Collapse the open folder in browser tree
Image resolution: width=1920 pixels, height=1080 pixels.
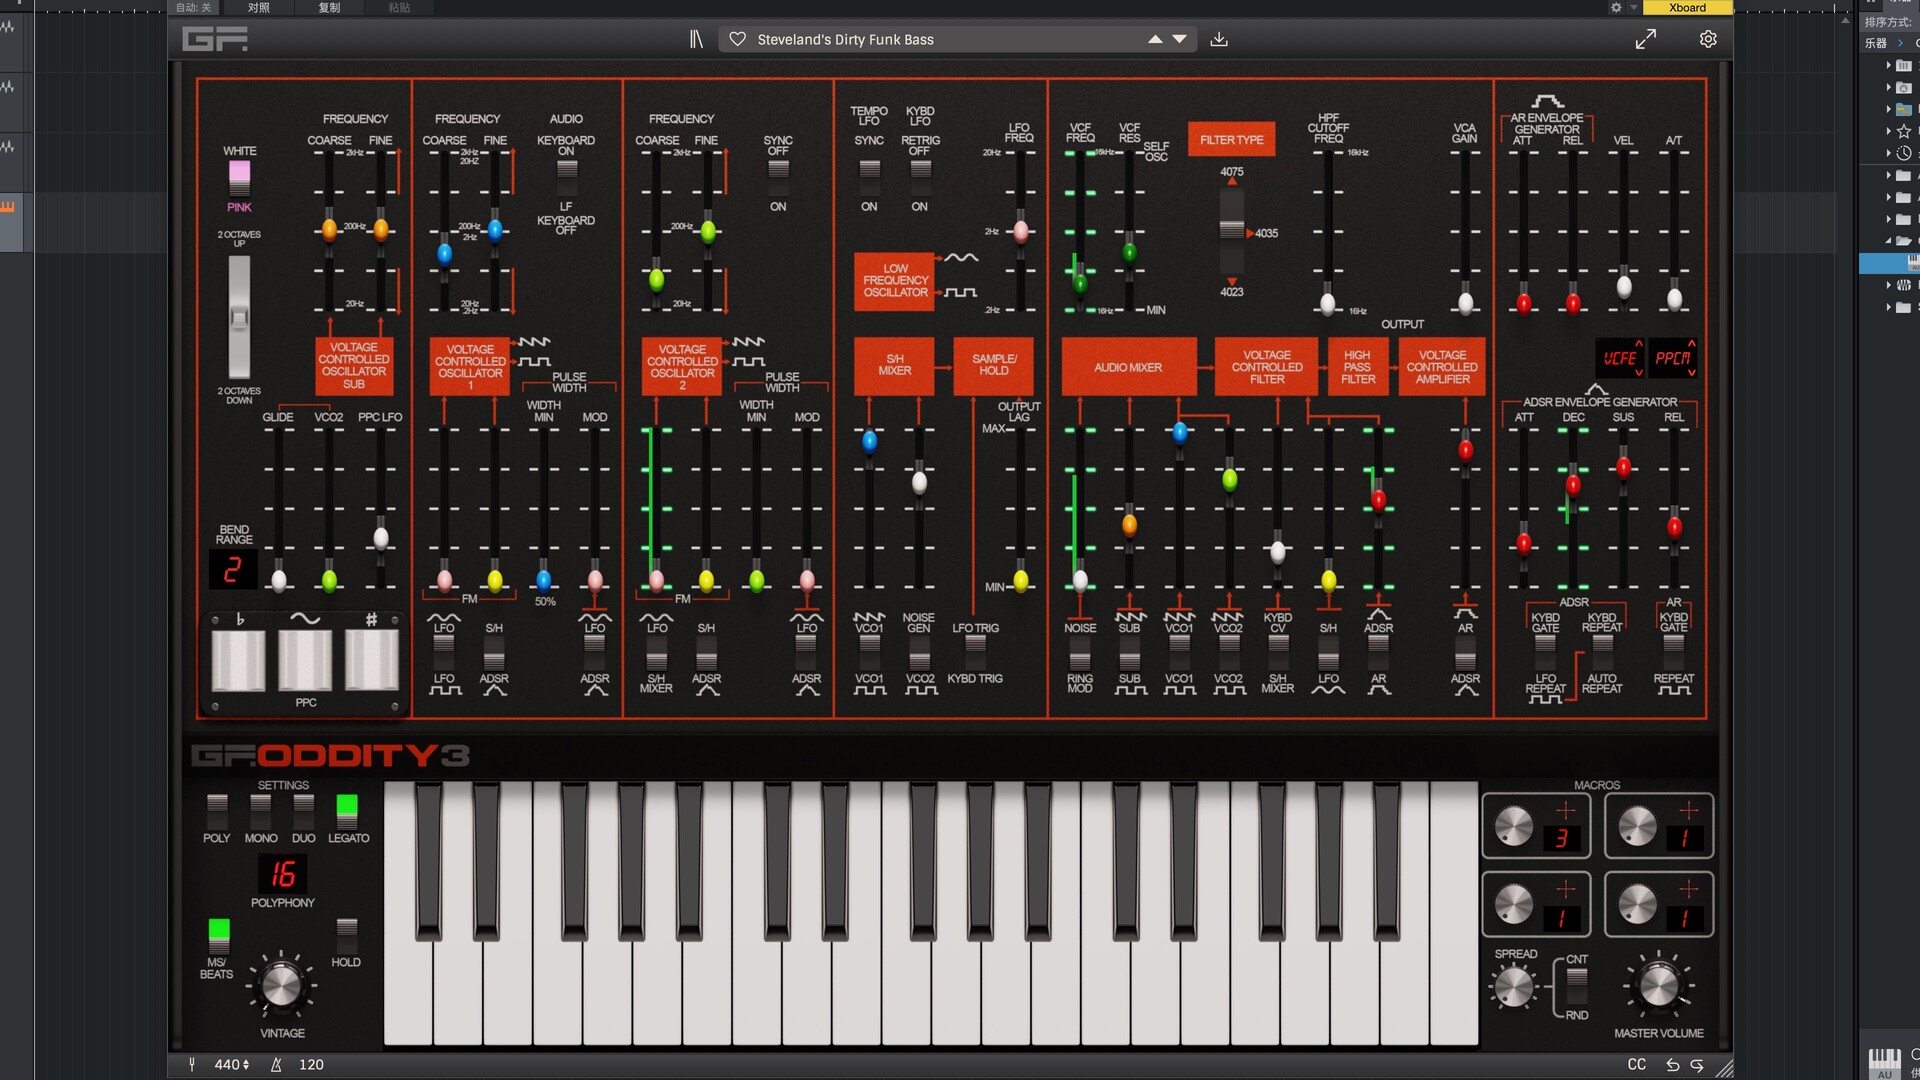pos(1888,241)
